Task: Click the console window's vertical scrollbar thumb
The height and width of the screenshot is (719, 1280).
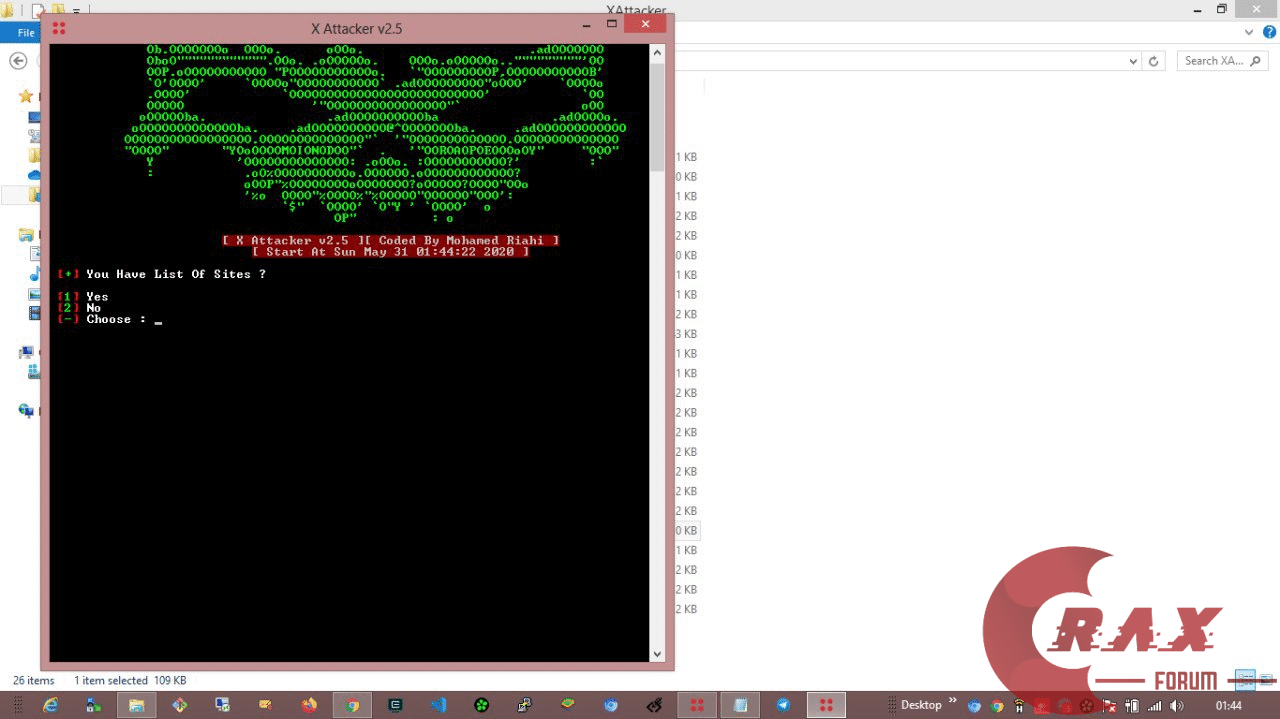Action: [657, 115]
